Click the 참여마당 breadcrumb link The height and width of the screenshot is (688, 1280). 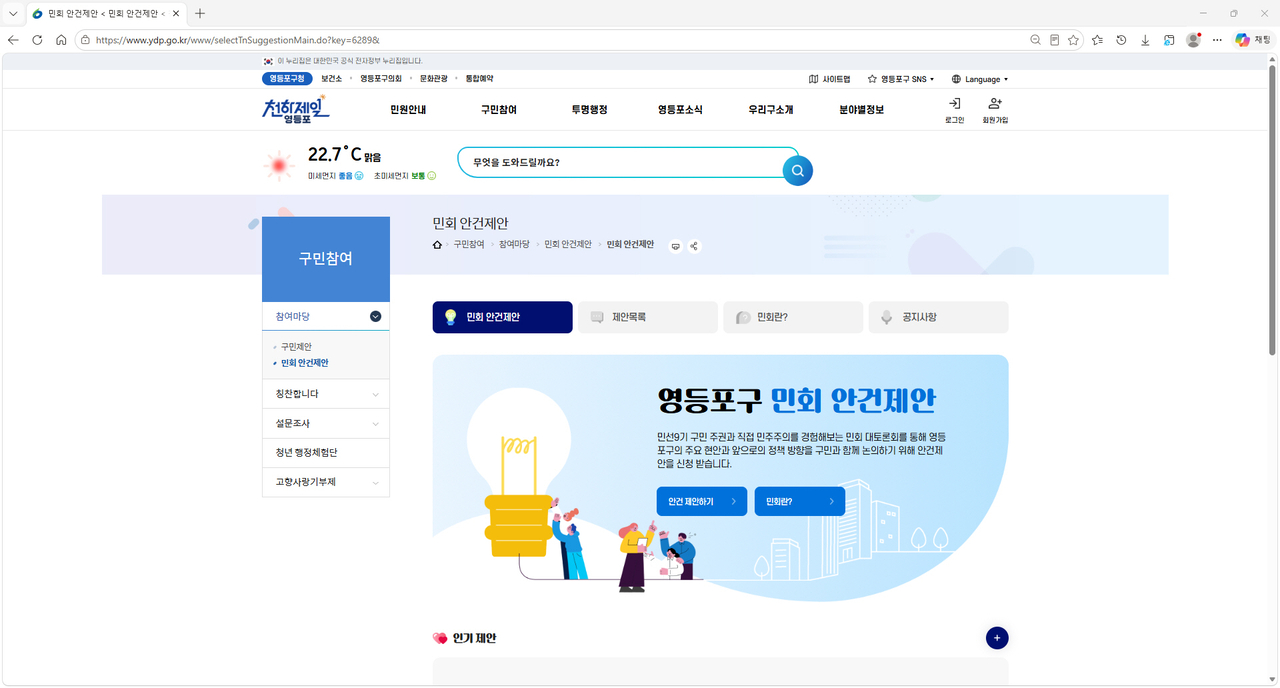[514, 245]
